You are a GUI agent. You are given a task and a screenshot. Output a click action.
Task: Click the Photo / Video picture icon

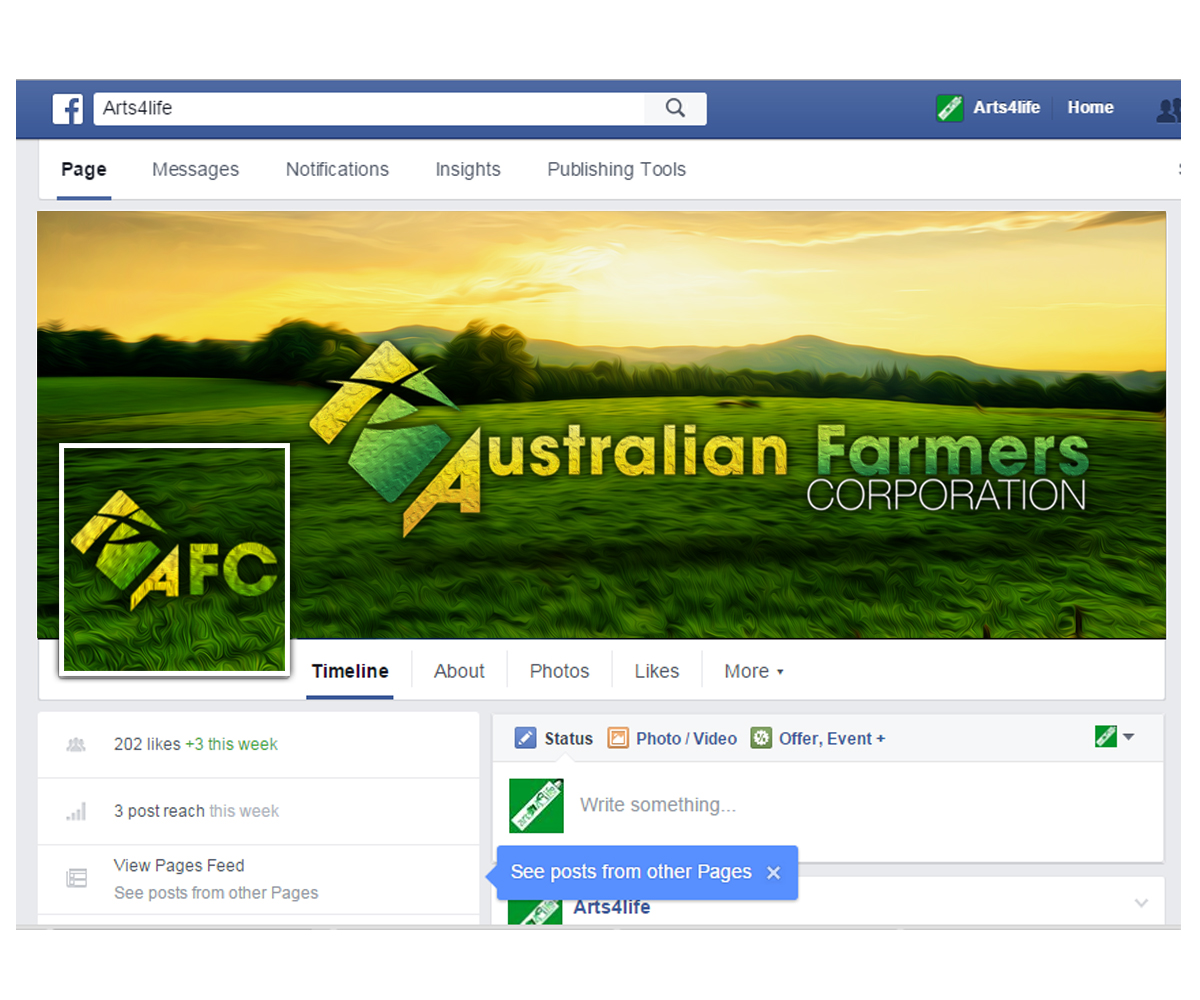[x=618, y=738]
